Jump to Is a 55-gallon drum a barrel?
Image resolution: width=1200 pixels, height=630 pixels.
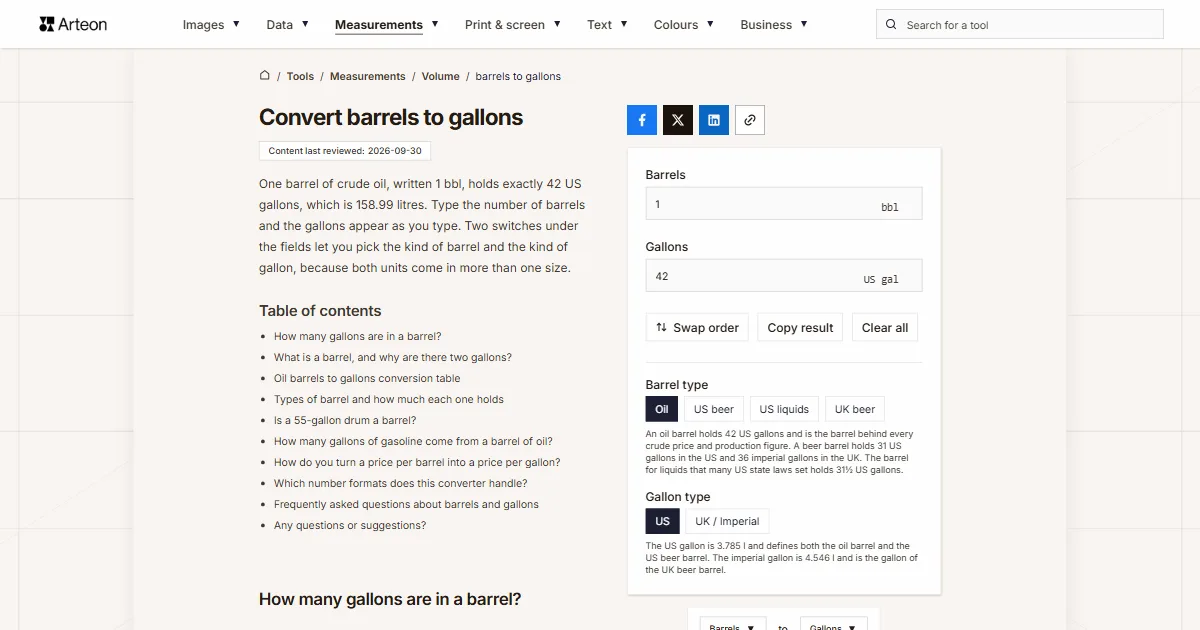[345, 421]
